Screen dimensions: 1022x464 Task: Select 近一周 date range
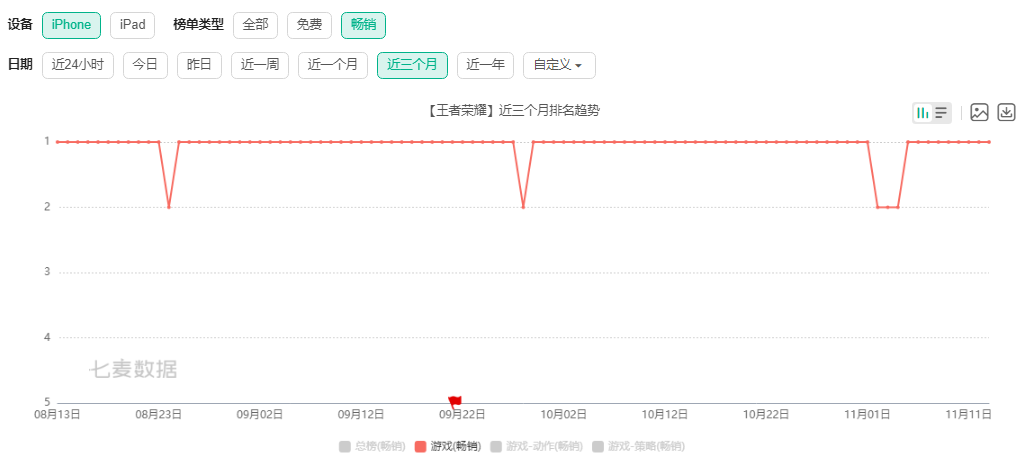coord(260,65)
